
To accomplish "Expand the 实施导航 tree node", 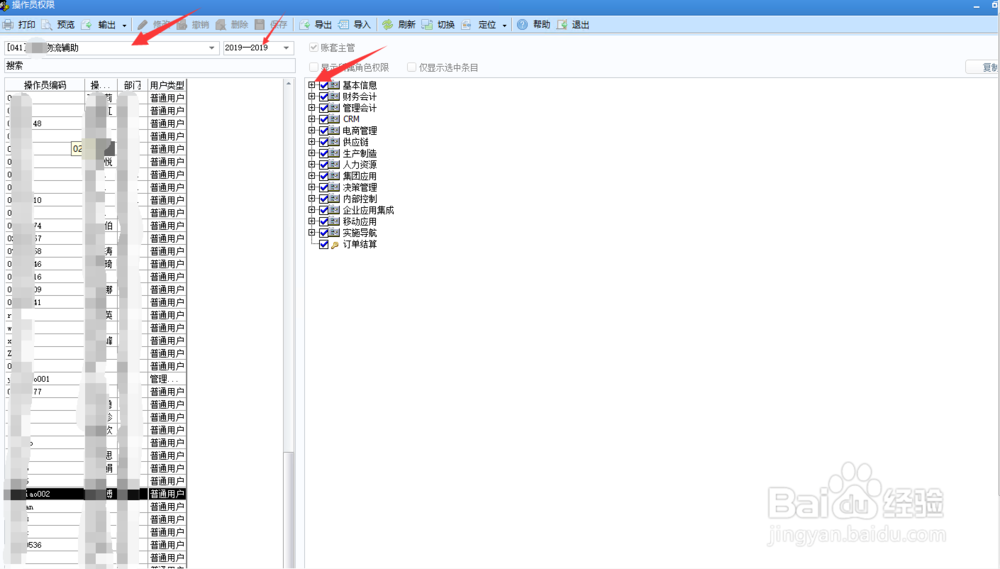I will 312,233.
